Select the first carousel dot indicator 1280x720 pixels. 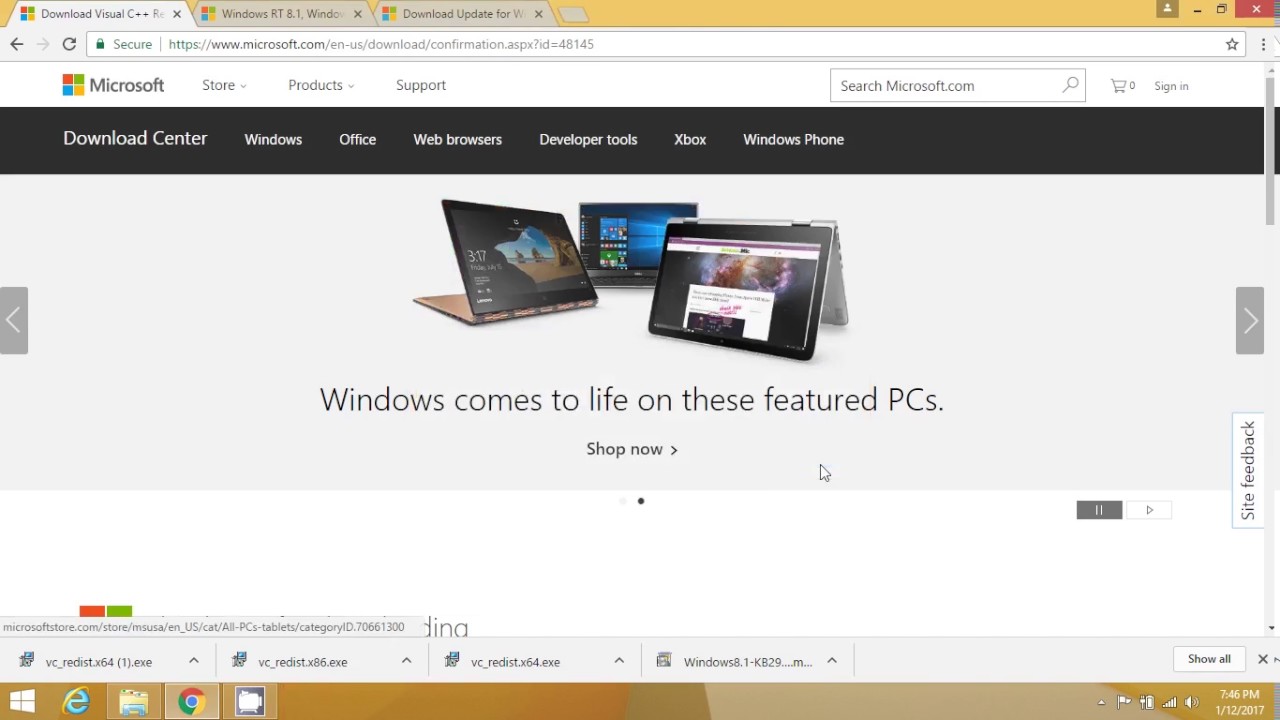[x=623, y=501]
